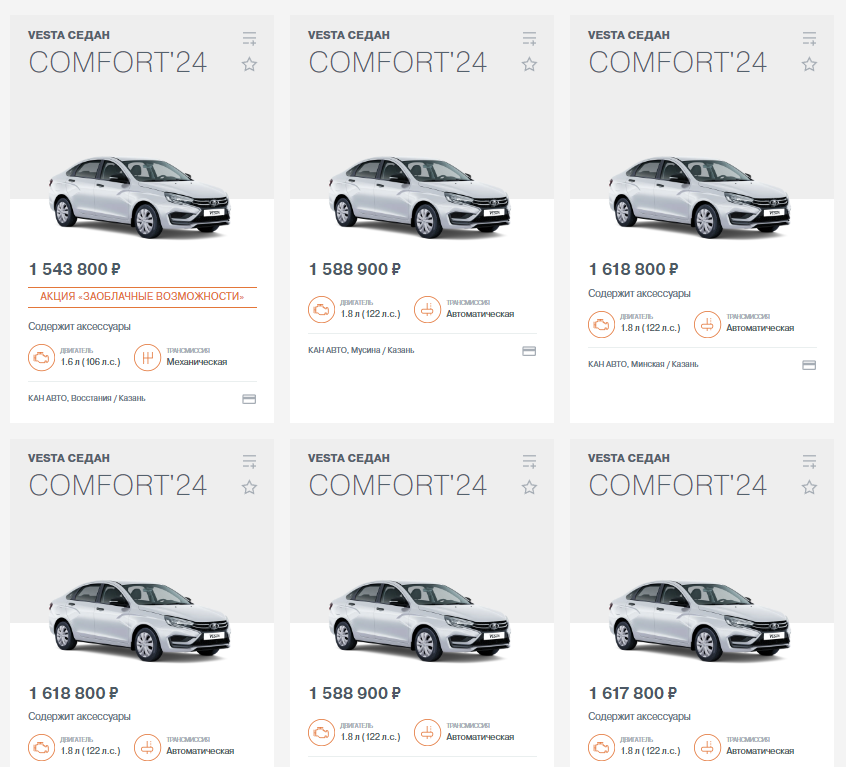
Task: Click the manual transmission icon beside Механическая
Action: click(x=147, y=358)
